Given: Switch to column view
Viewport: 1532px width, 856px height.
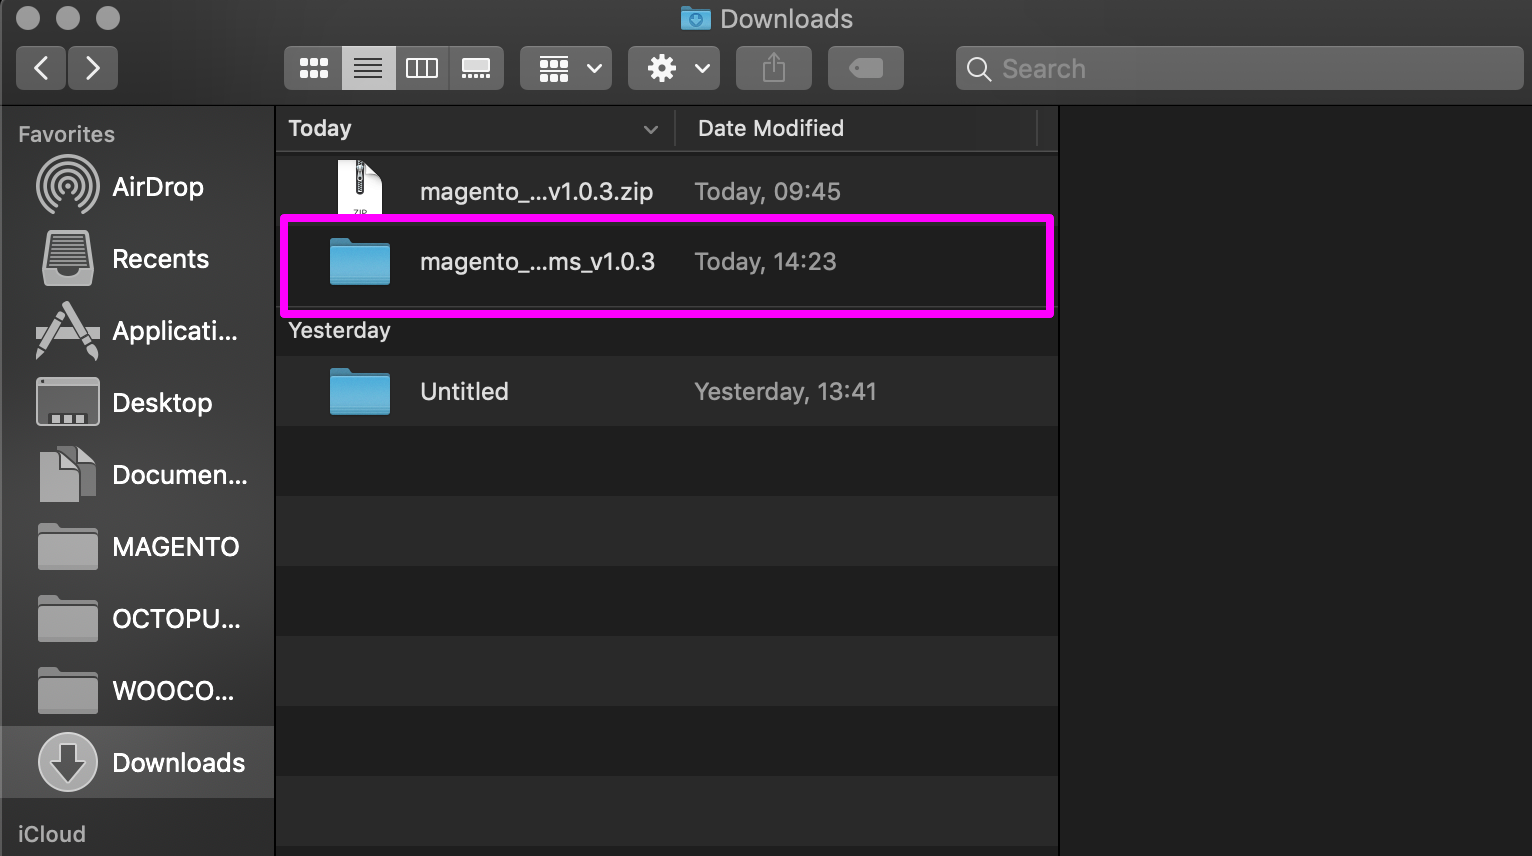Looking at the screenshot, I should tap(422, 68).
